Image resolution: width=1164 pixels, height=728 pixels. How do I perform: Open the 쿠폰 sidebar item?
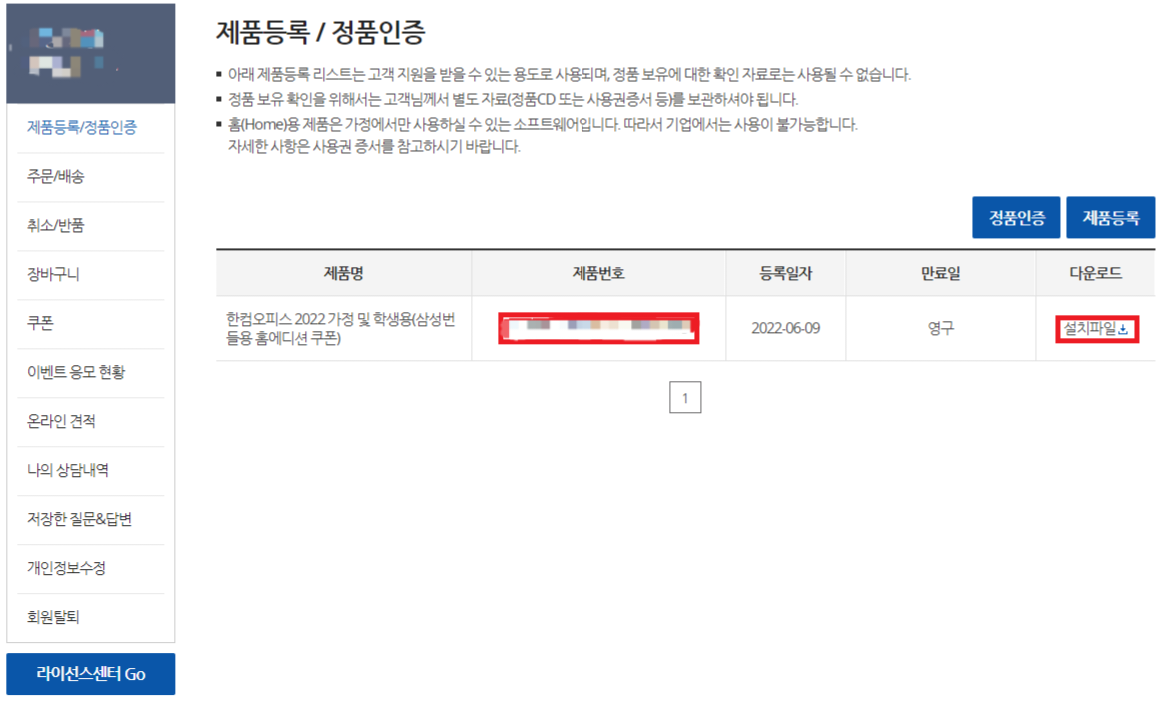click(40, 324)
